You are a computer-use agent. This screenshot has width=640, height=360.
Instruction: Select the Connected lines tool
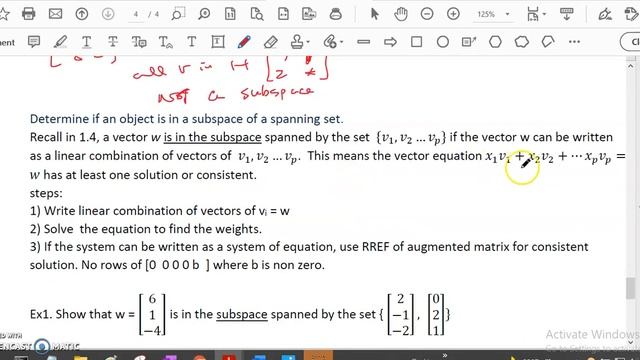point(548,42)
